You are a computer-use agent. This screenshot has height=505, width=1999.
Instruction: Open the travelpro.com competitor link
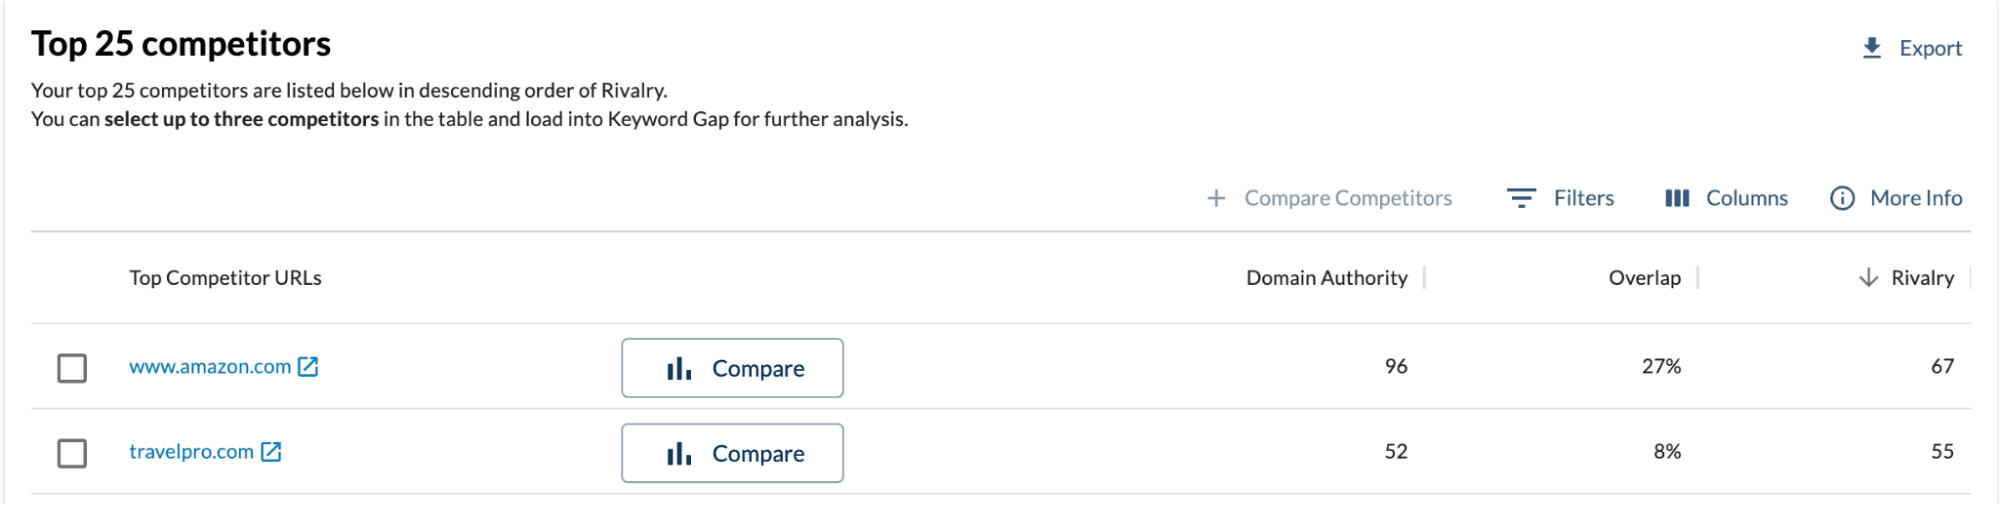(x=191, y=452)
